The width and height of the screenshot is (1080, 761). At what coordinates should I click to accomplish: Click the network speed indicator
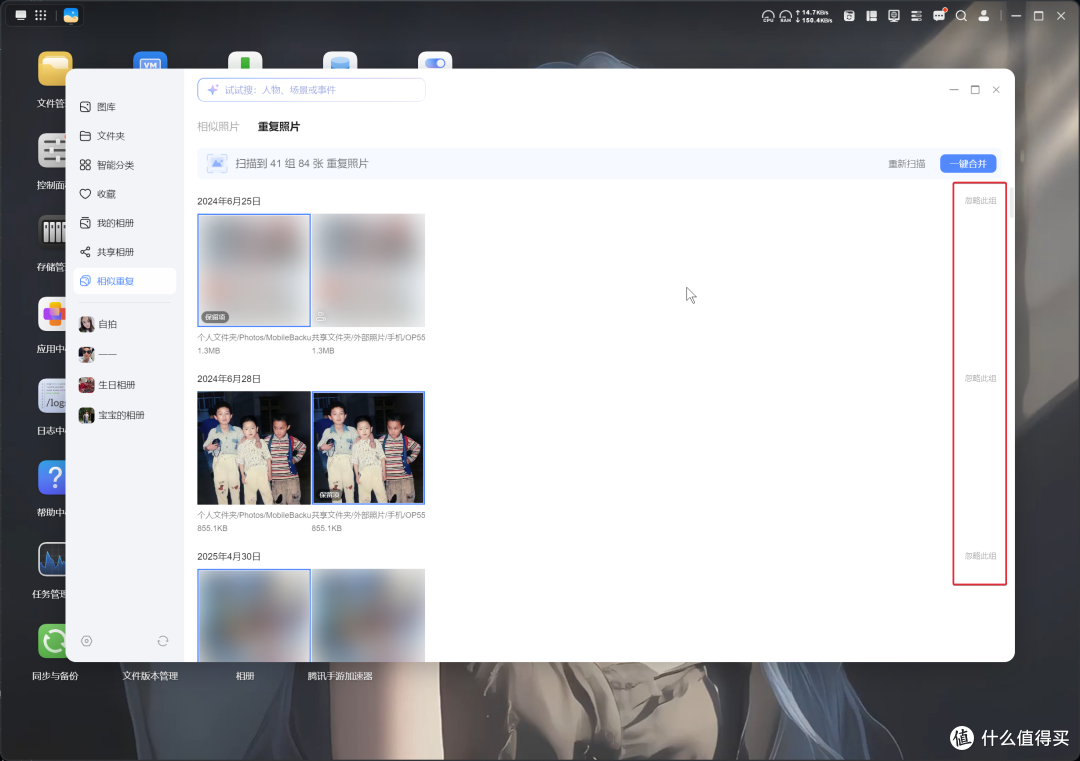coord(813,16)
